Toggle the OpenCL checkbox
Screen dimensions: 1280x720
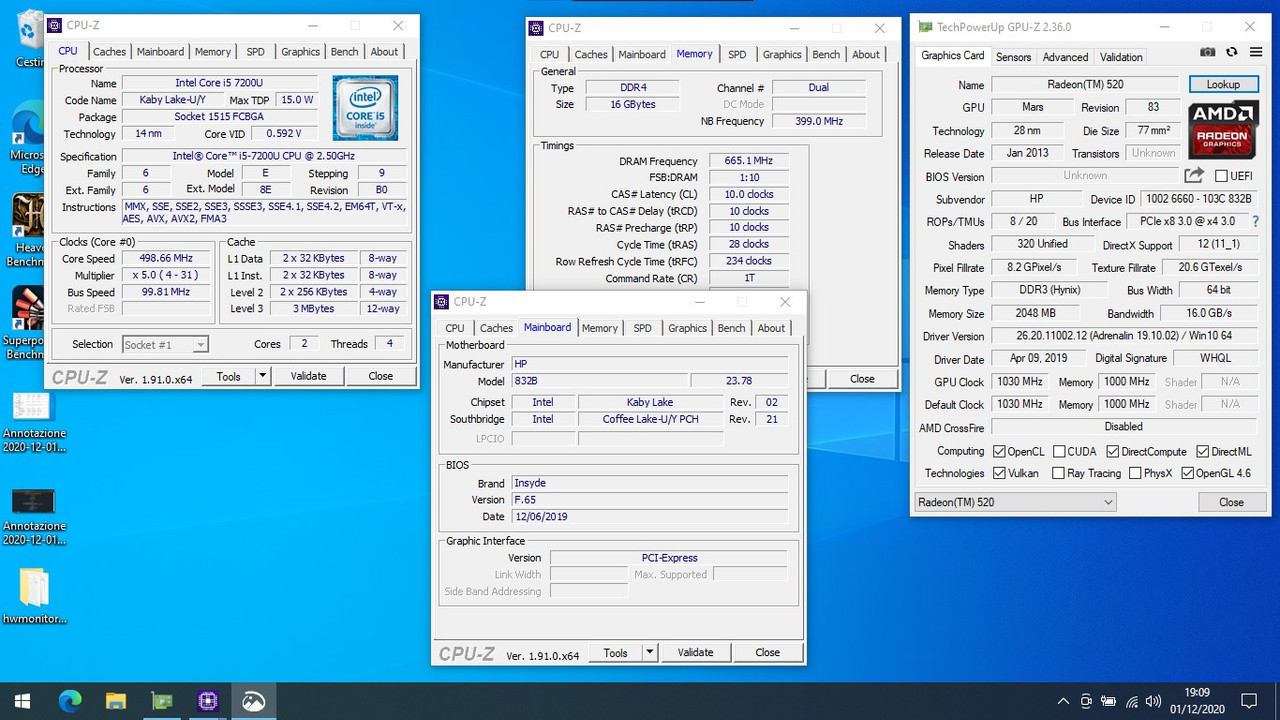click(999, 451)
